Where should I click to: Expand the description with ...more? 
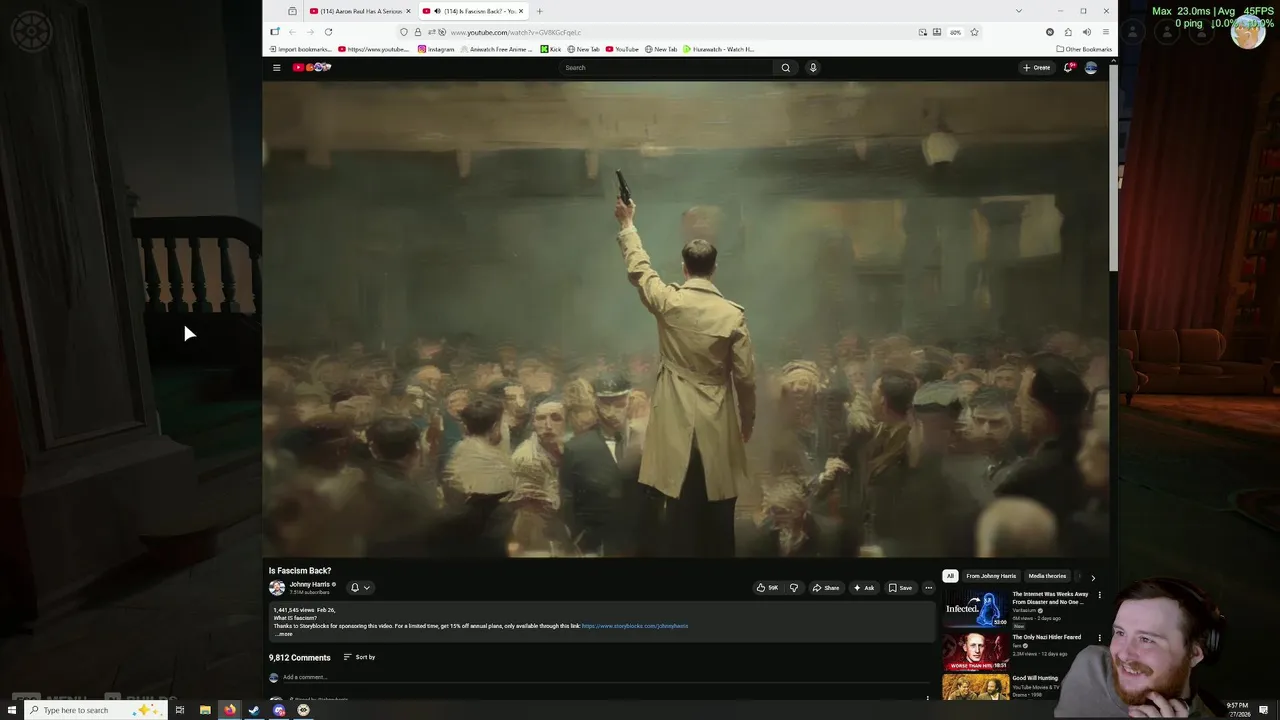[284, 634]
